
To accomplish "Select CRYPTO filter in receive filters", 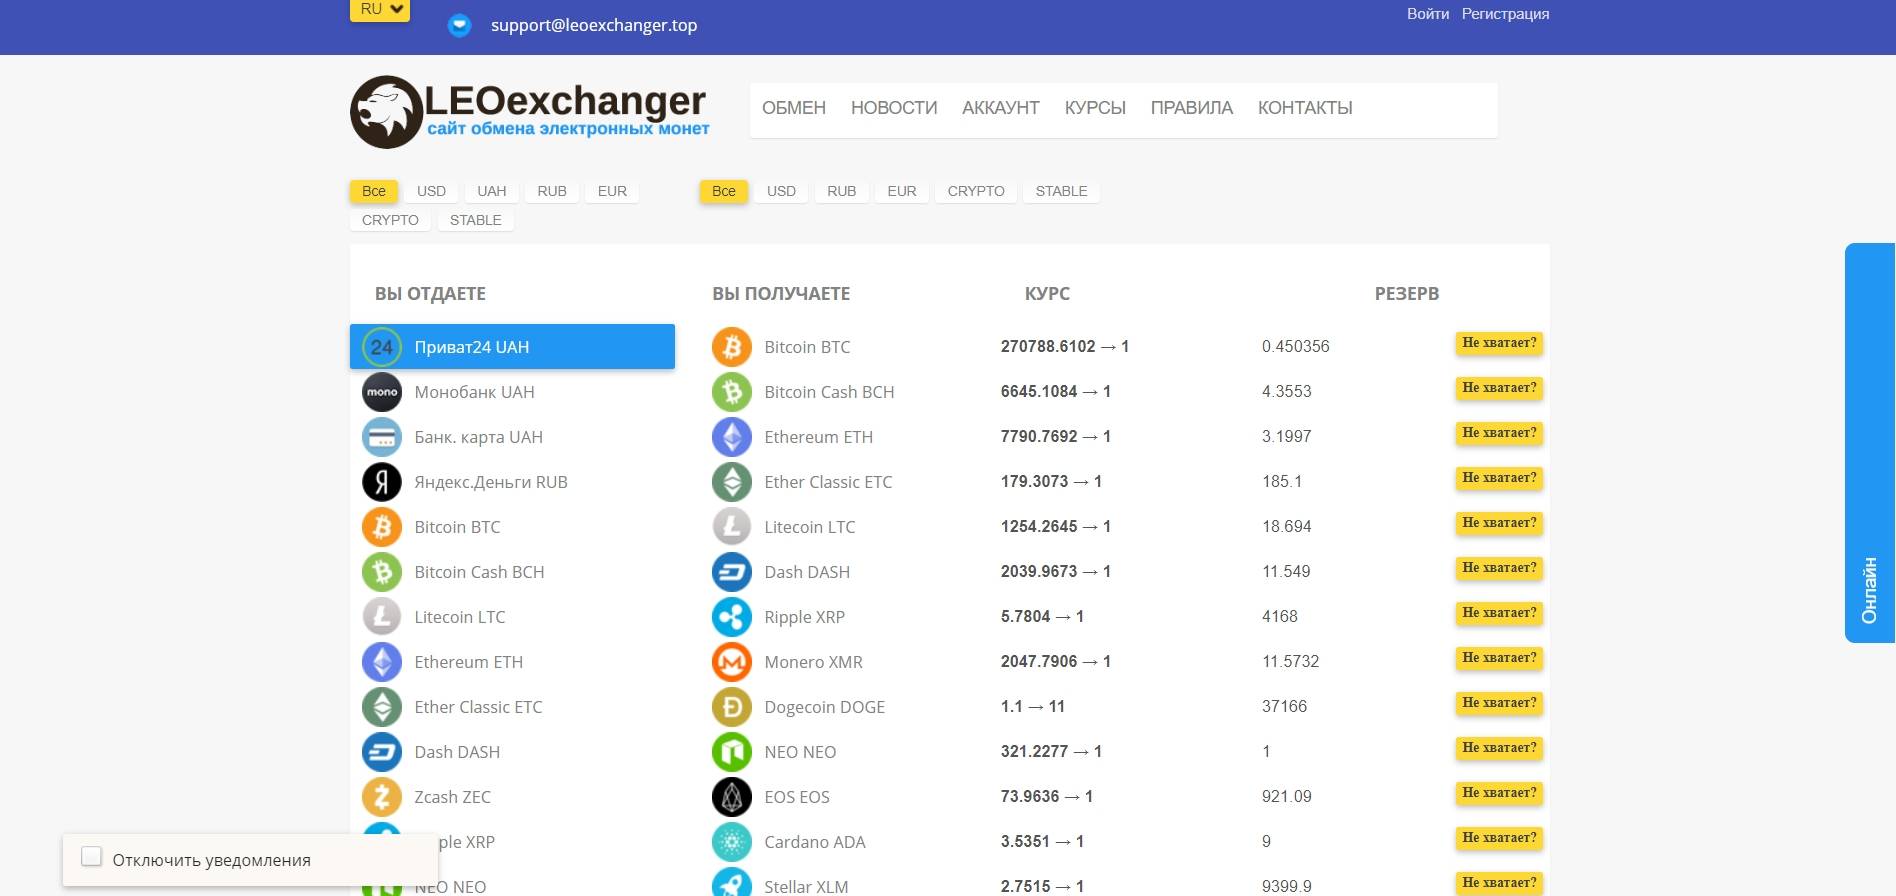I will point(976,191).
